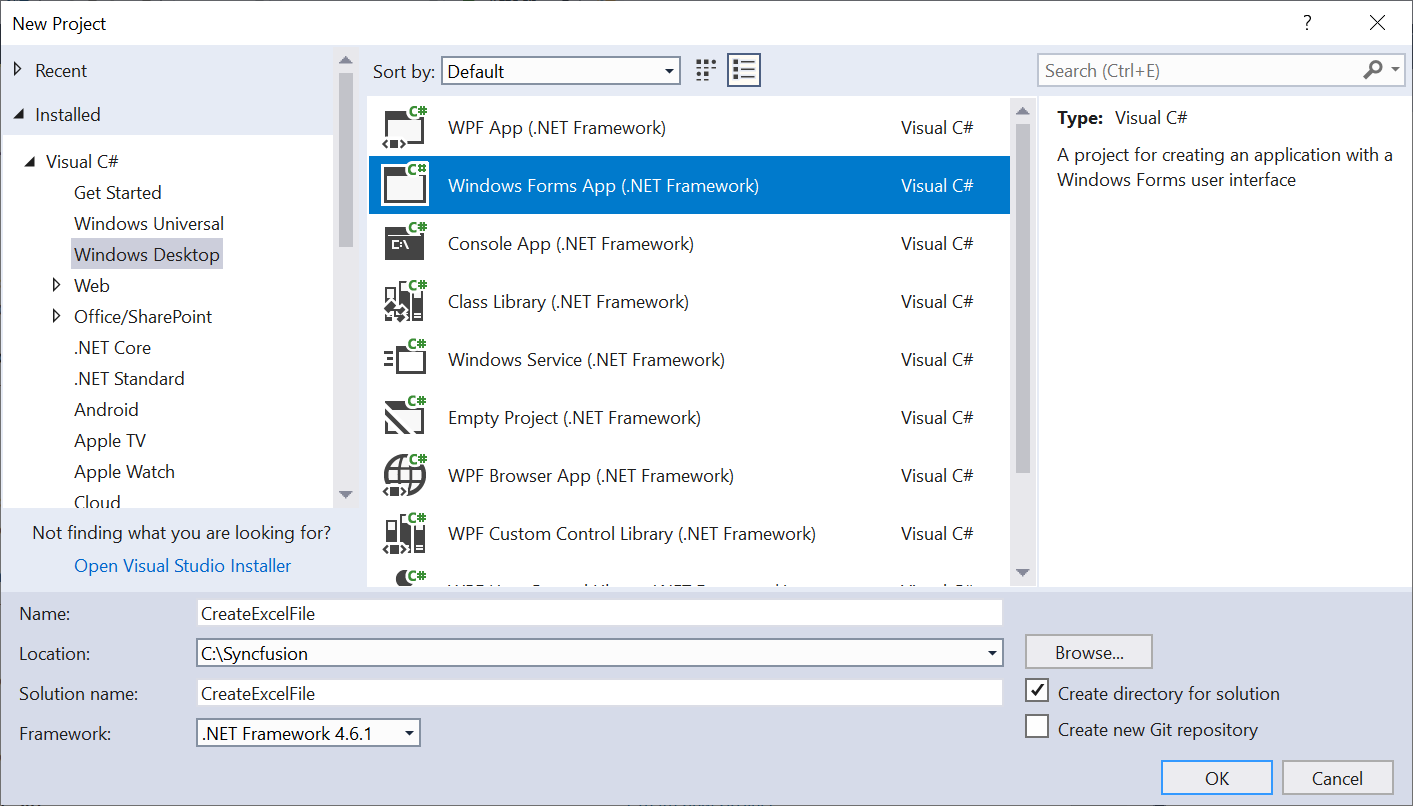Click the project Name text field
This screenshot has height=806, width=1413.
pyautogui.click(x=599, y=613)
